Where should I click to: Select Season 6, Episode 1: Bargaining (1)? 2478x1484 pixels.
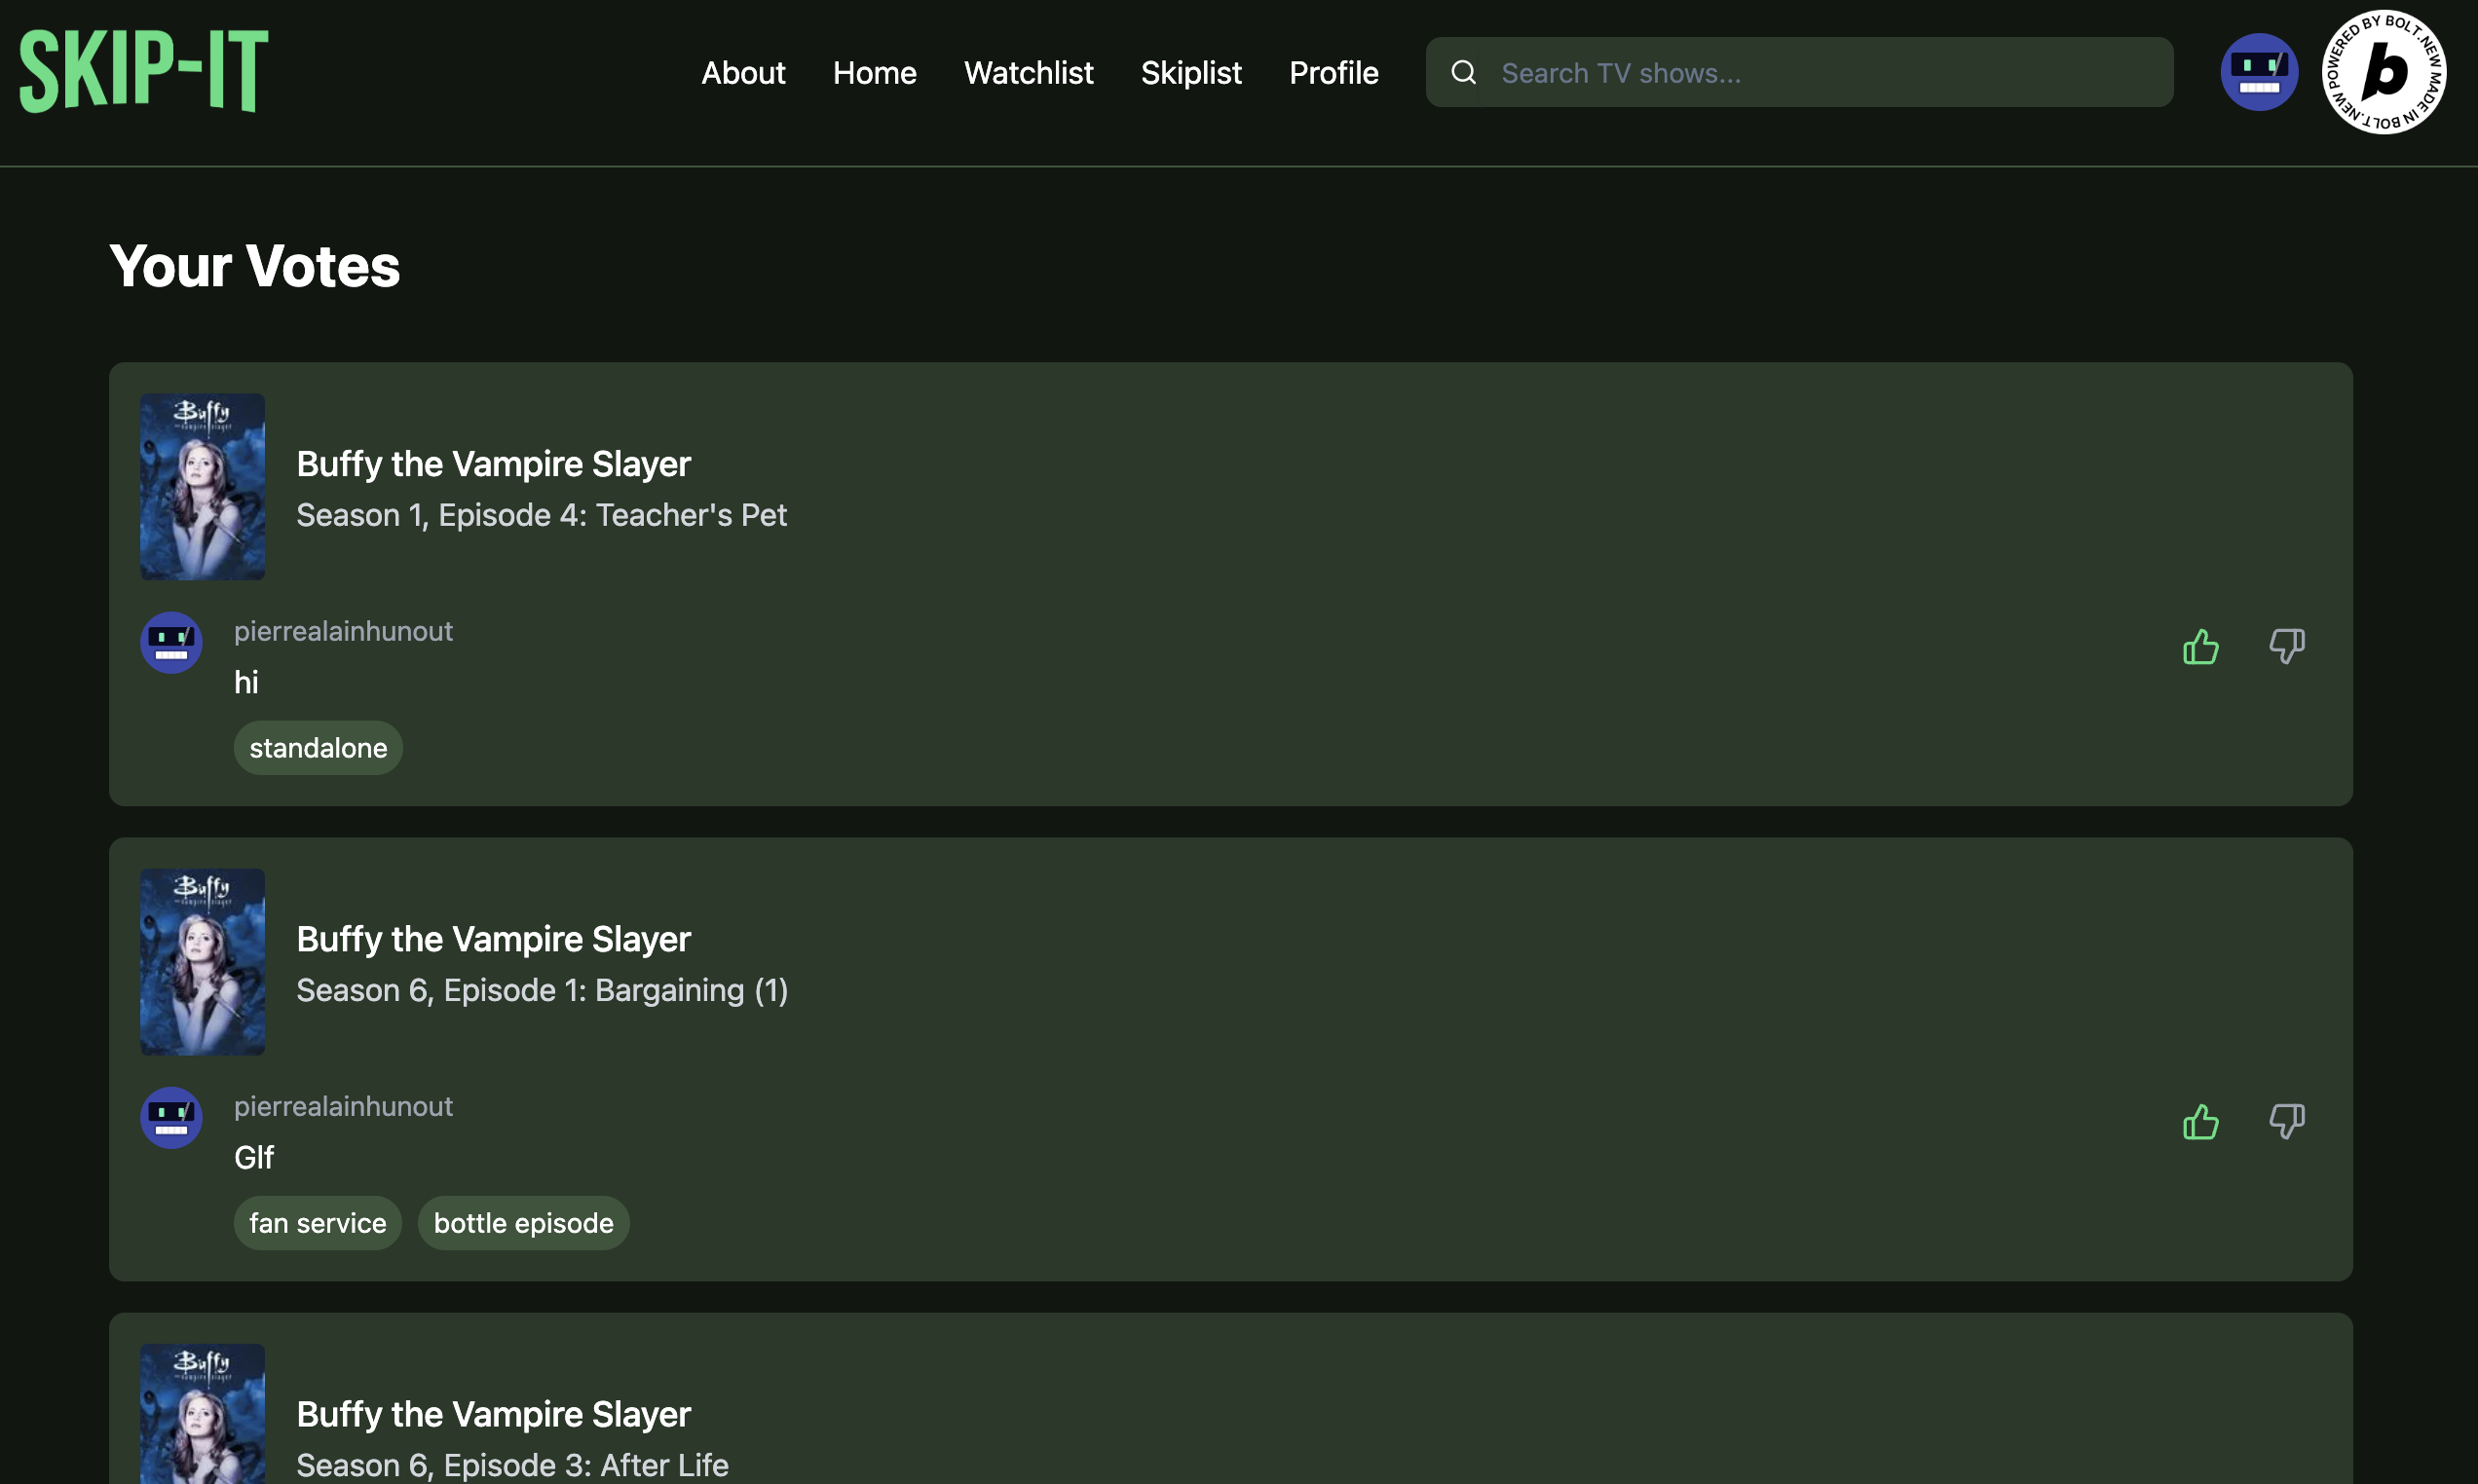click(x=542, y=990)
